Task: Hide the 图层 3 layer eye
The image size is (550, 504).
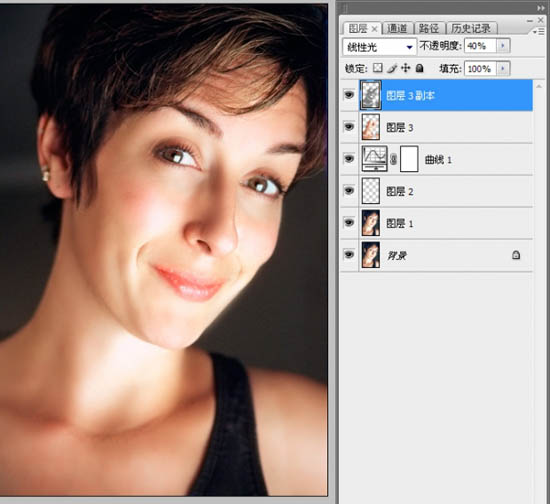Action: pos(349,127)
